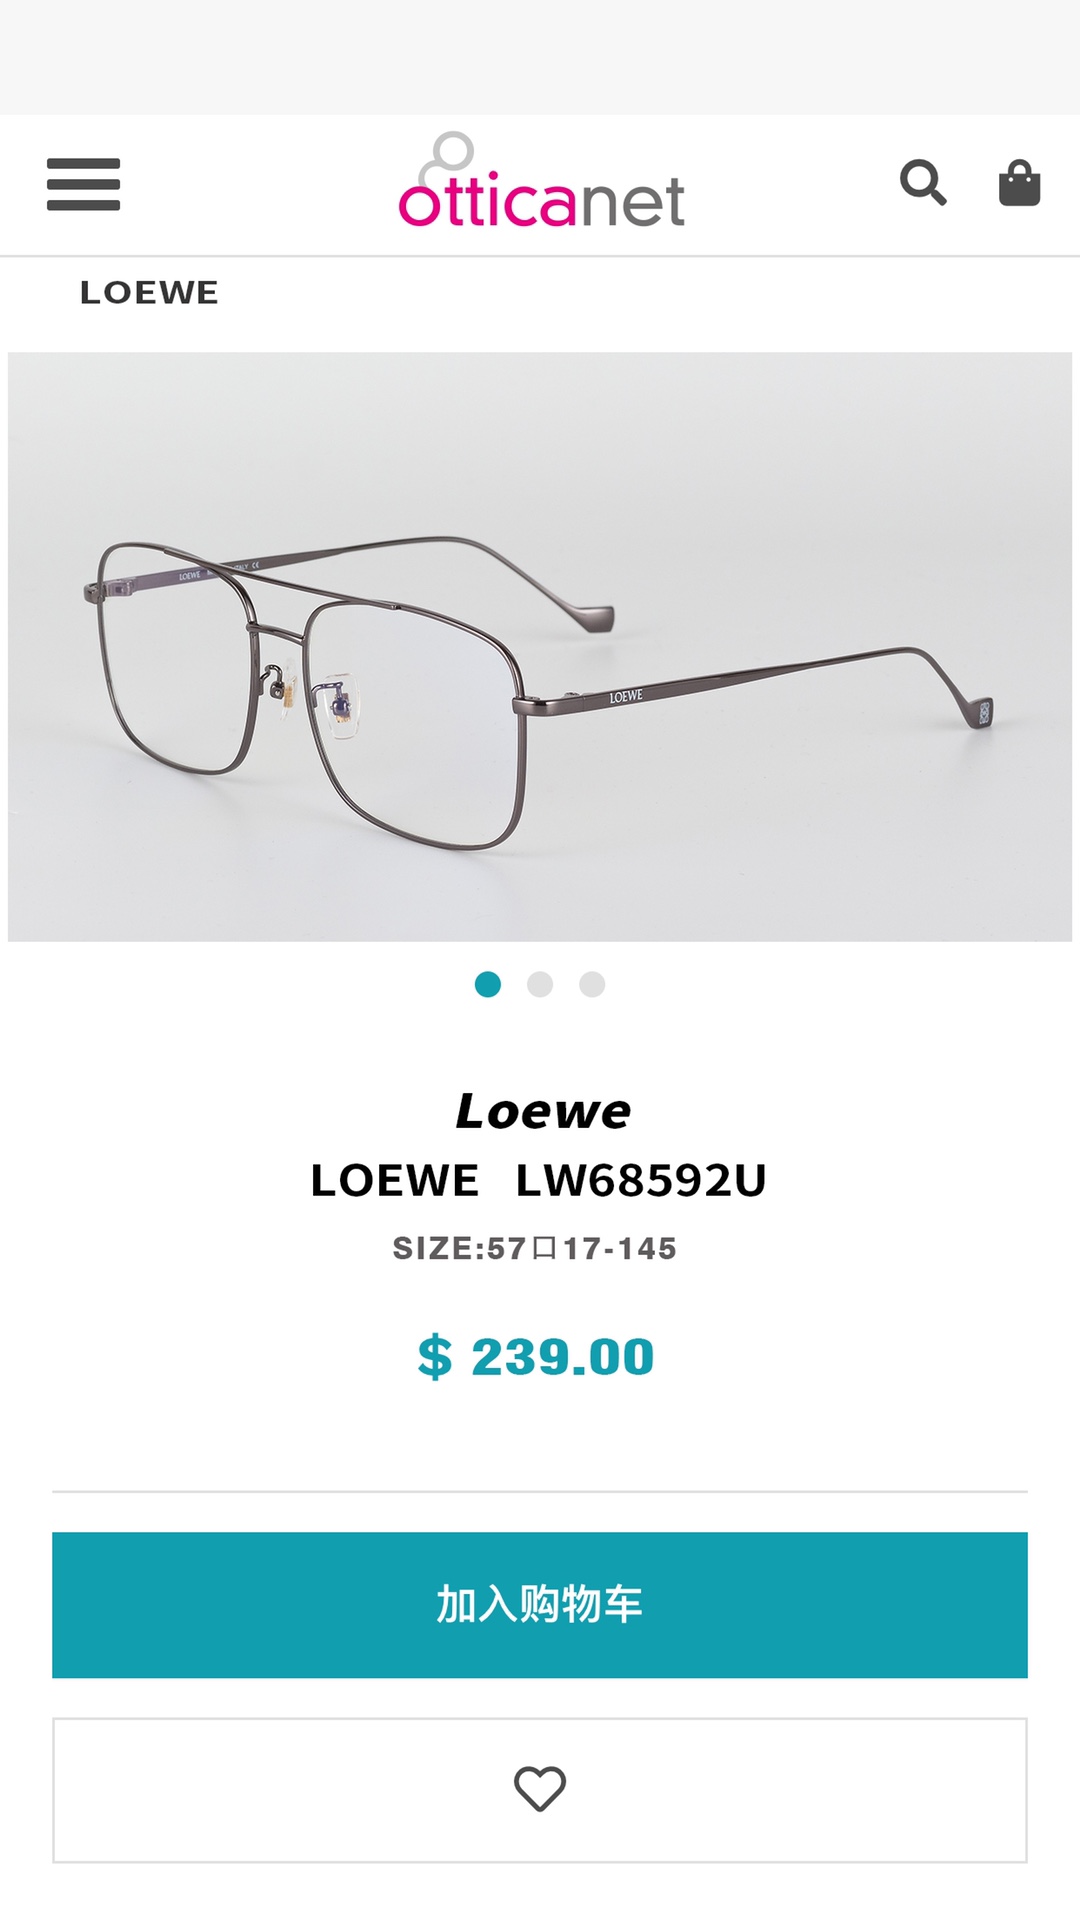Click the $ 239.00 price
Viewport: 1080px width, 1920px height.
tap(536, 1357)
